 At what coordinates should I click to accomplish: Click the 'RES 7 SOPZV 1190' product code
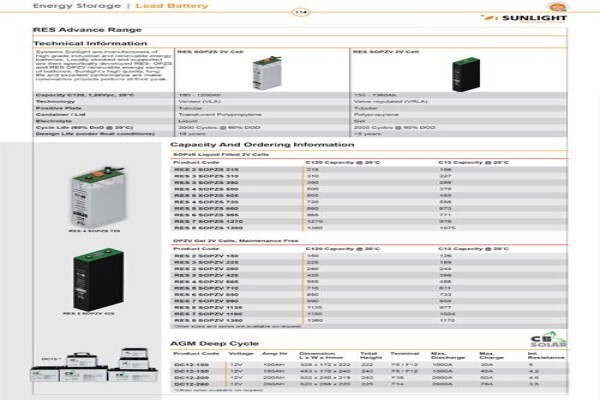tap(208, 314)
